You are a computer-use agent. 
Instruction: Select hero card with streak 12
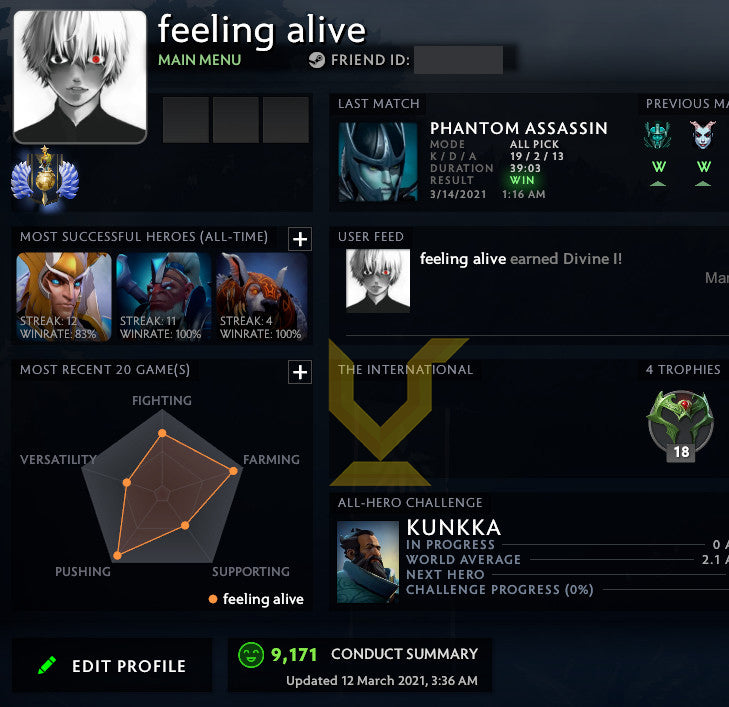click(x=64, y=297)
